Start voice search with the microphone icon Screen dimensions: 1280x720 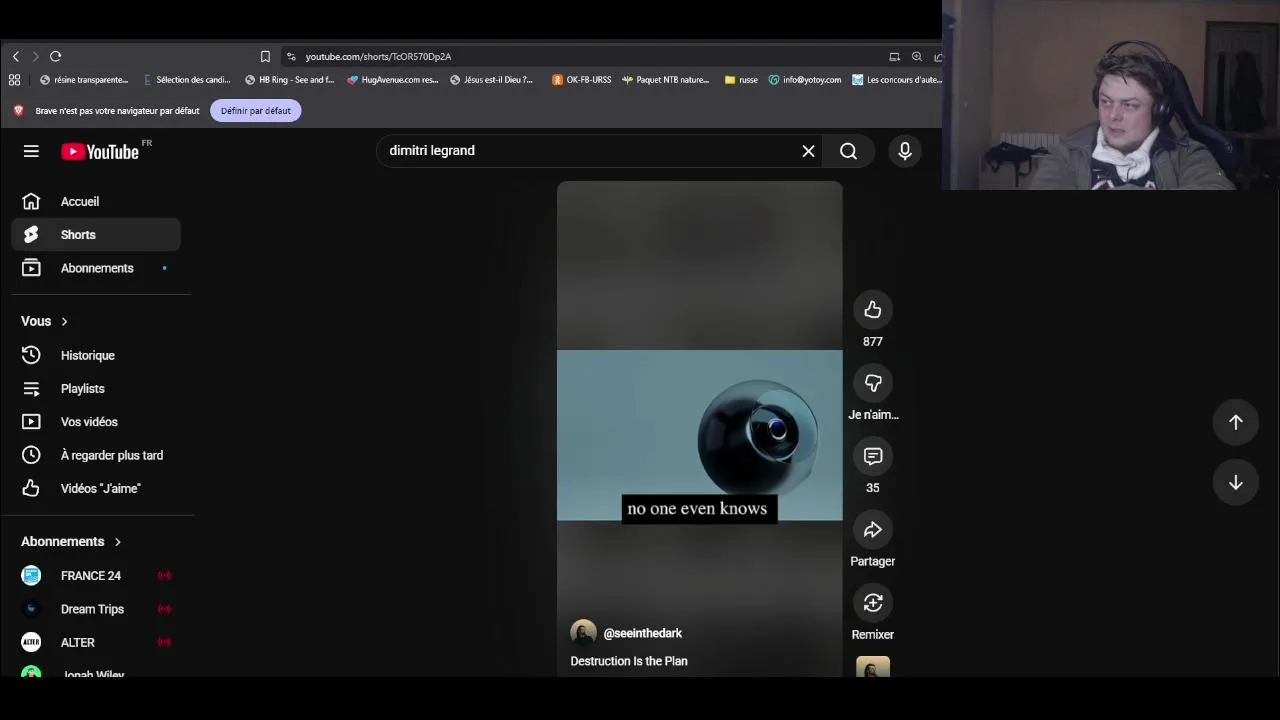[905, 151]
